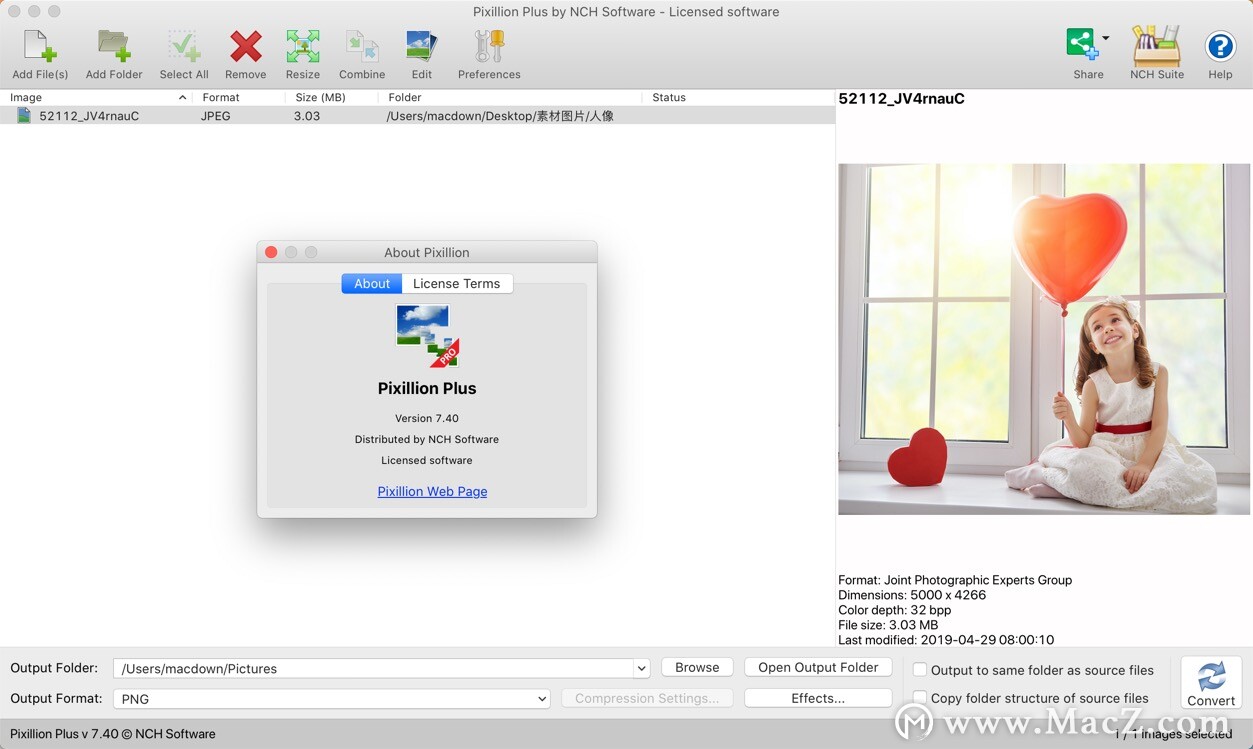Select the About tab
Viewport: 1253px width, 749px height.
372,284
